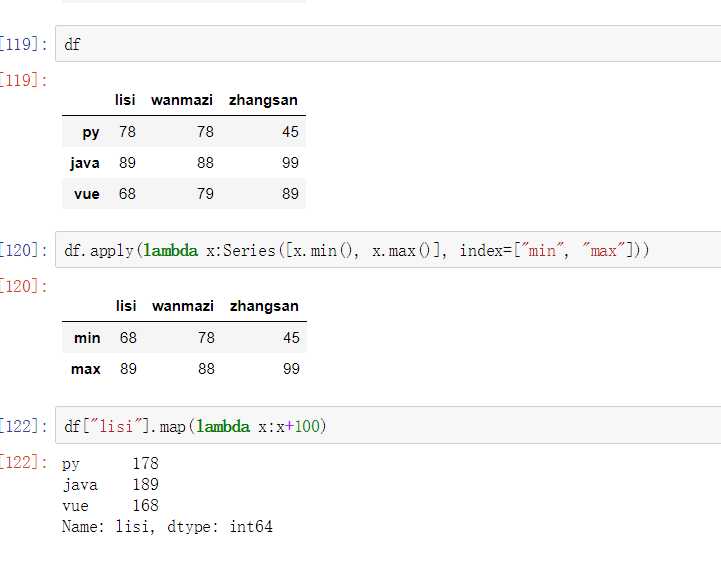721x583 pixels.
Task: Click the value 178 in the map output
Action: click(x=145, y=464)
